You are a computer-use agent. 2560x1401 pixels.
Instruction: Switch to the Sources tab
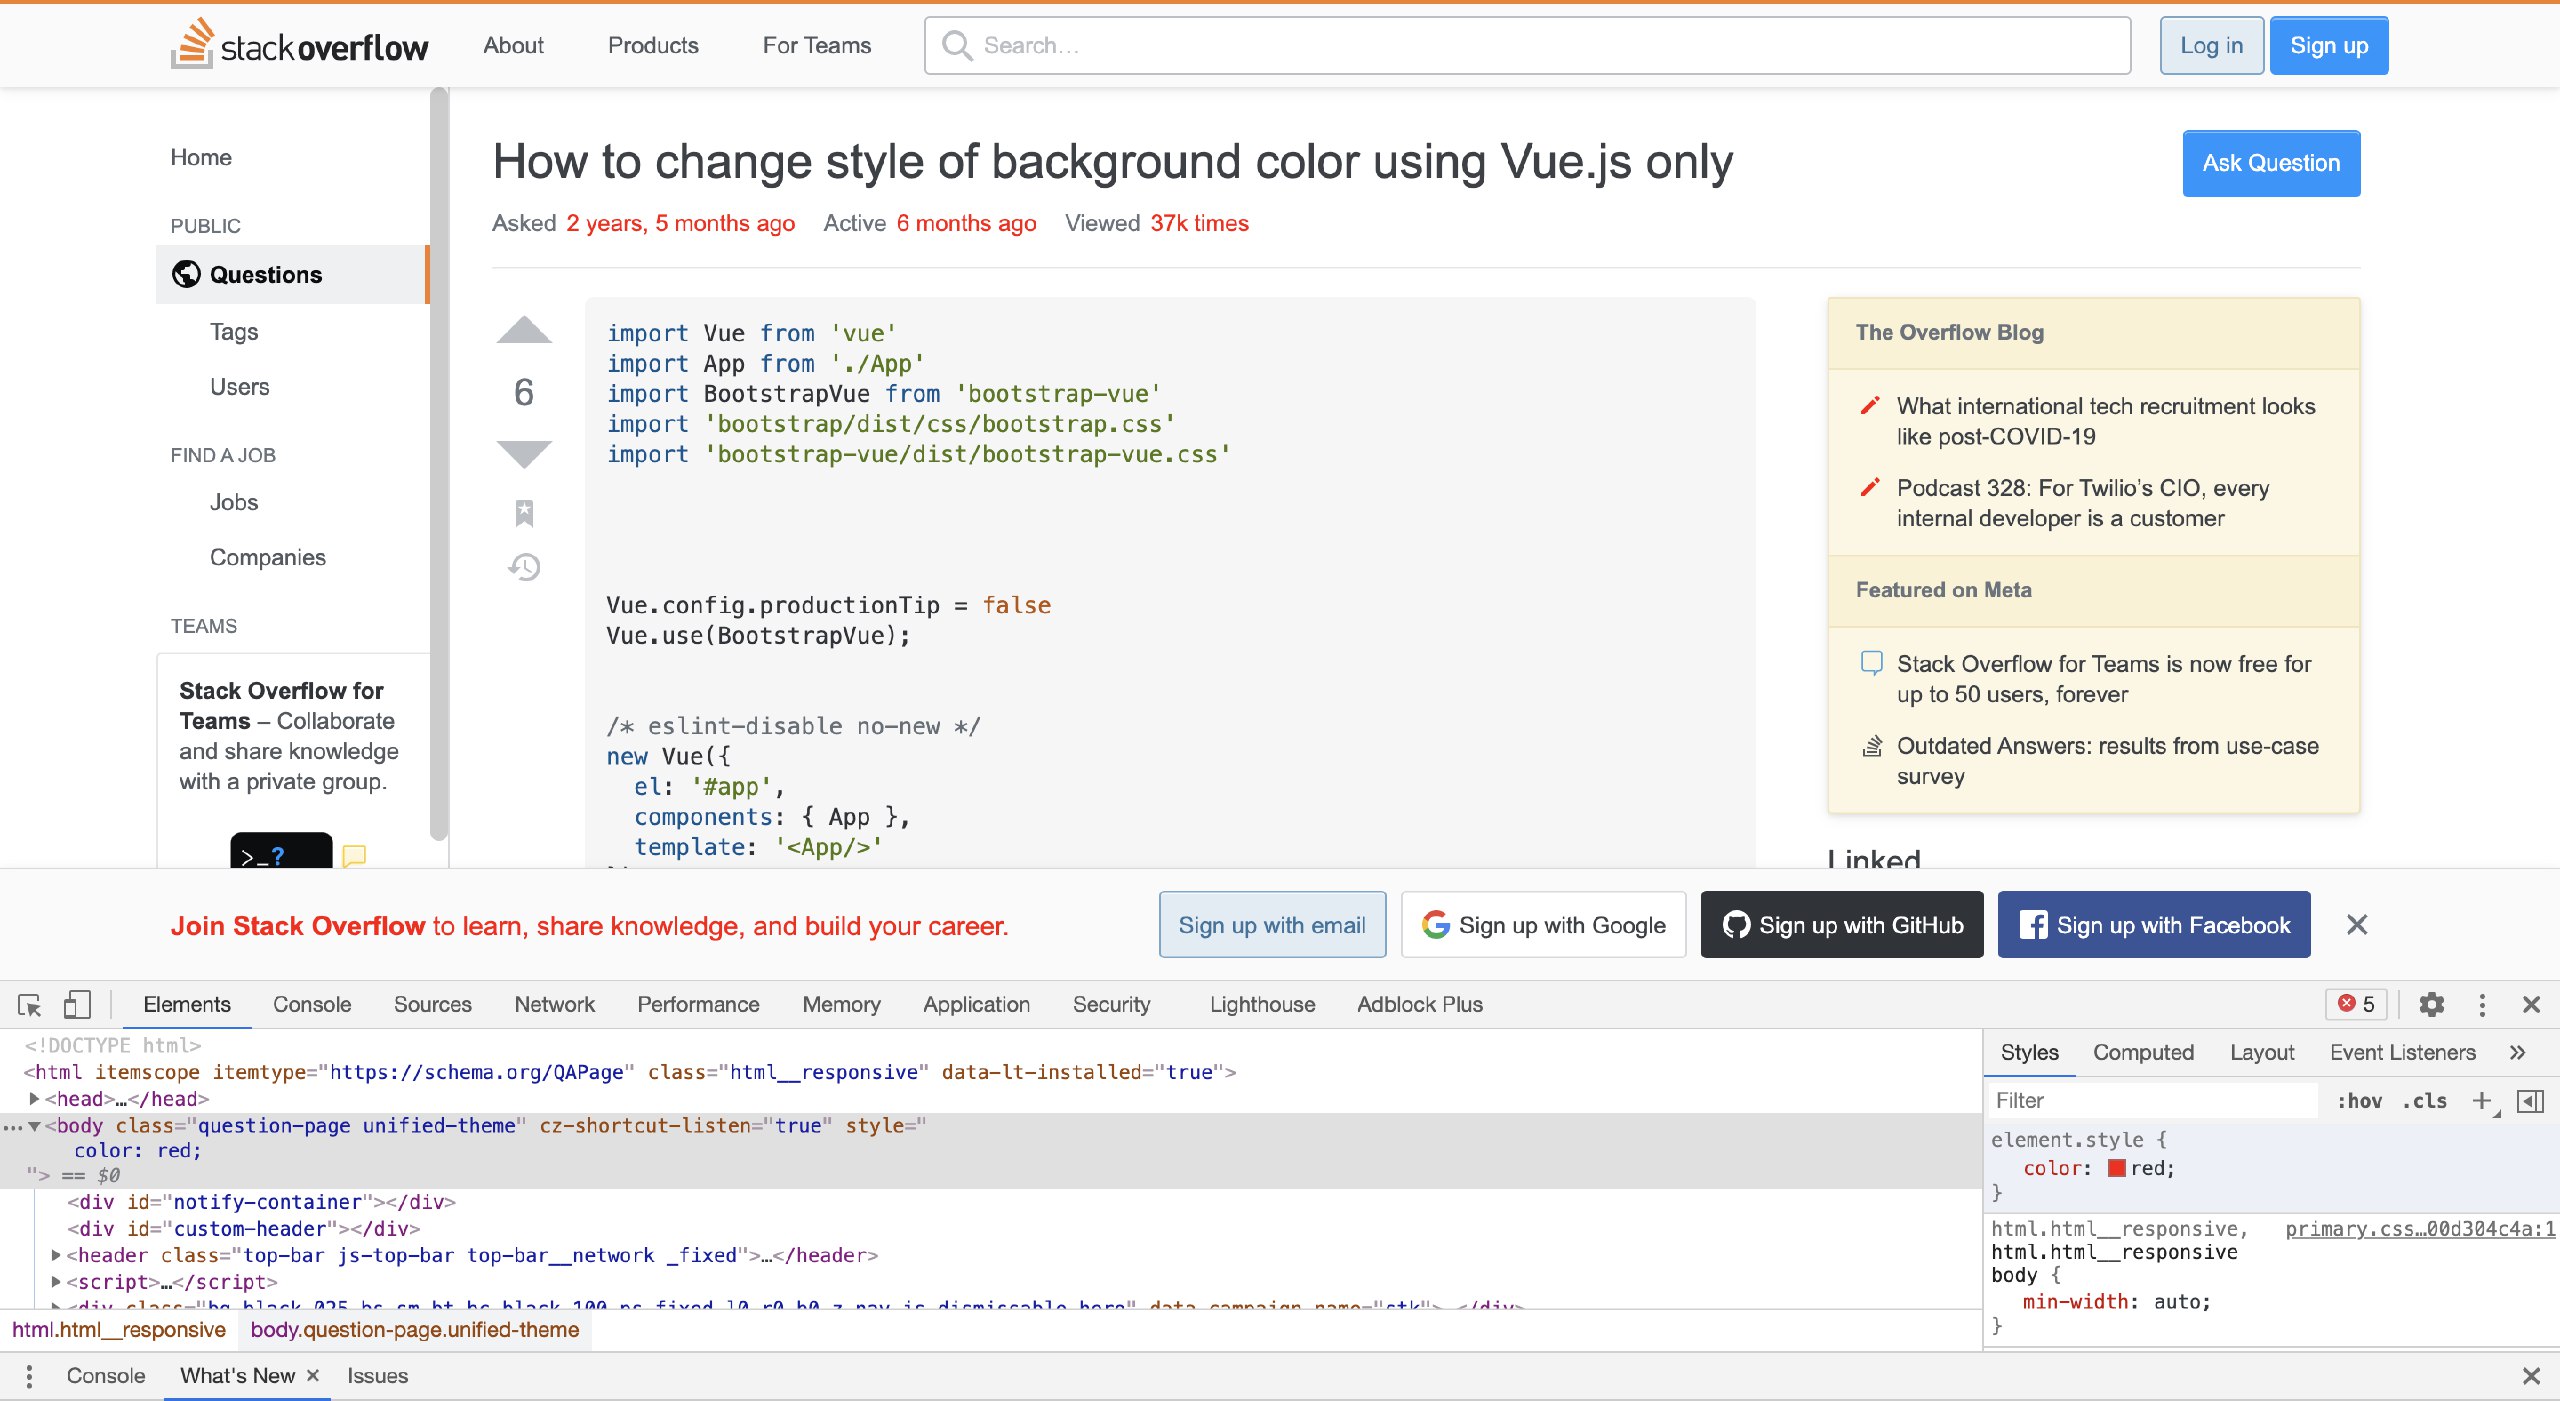[x=432, y=1004]
